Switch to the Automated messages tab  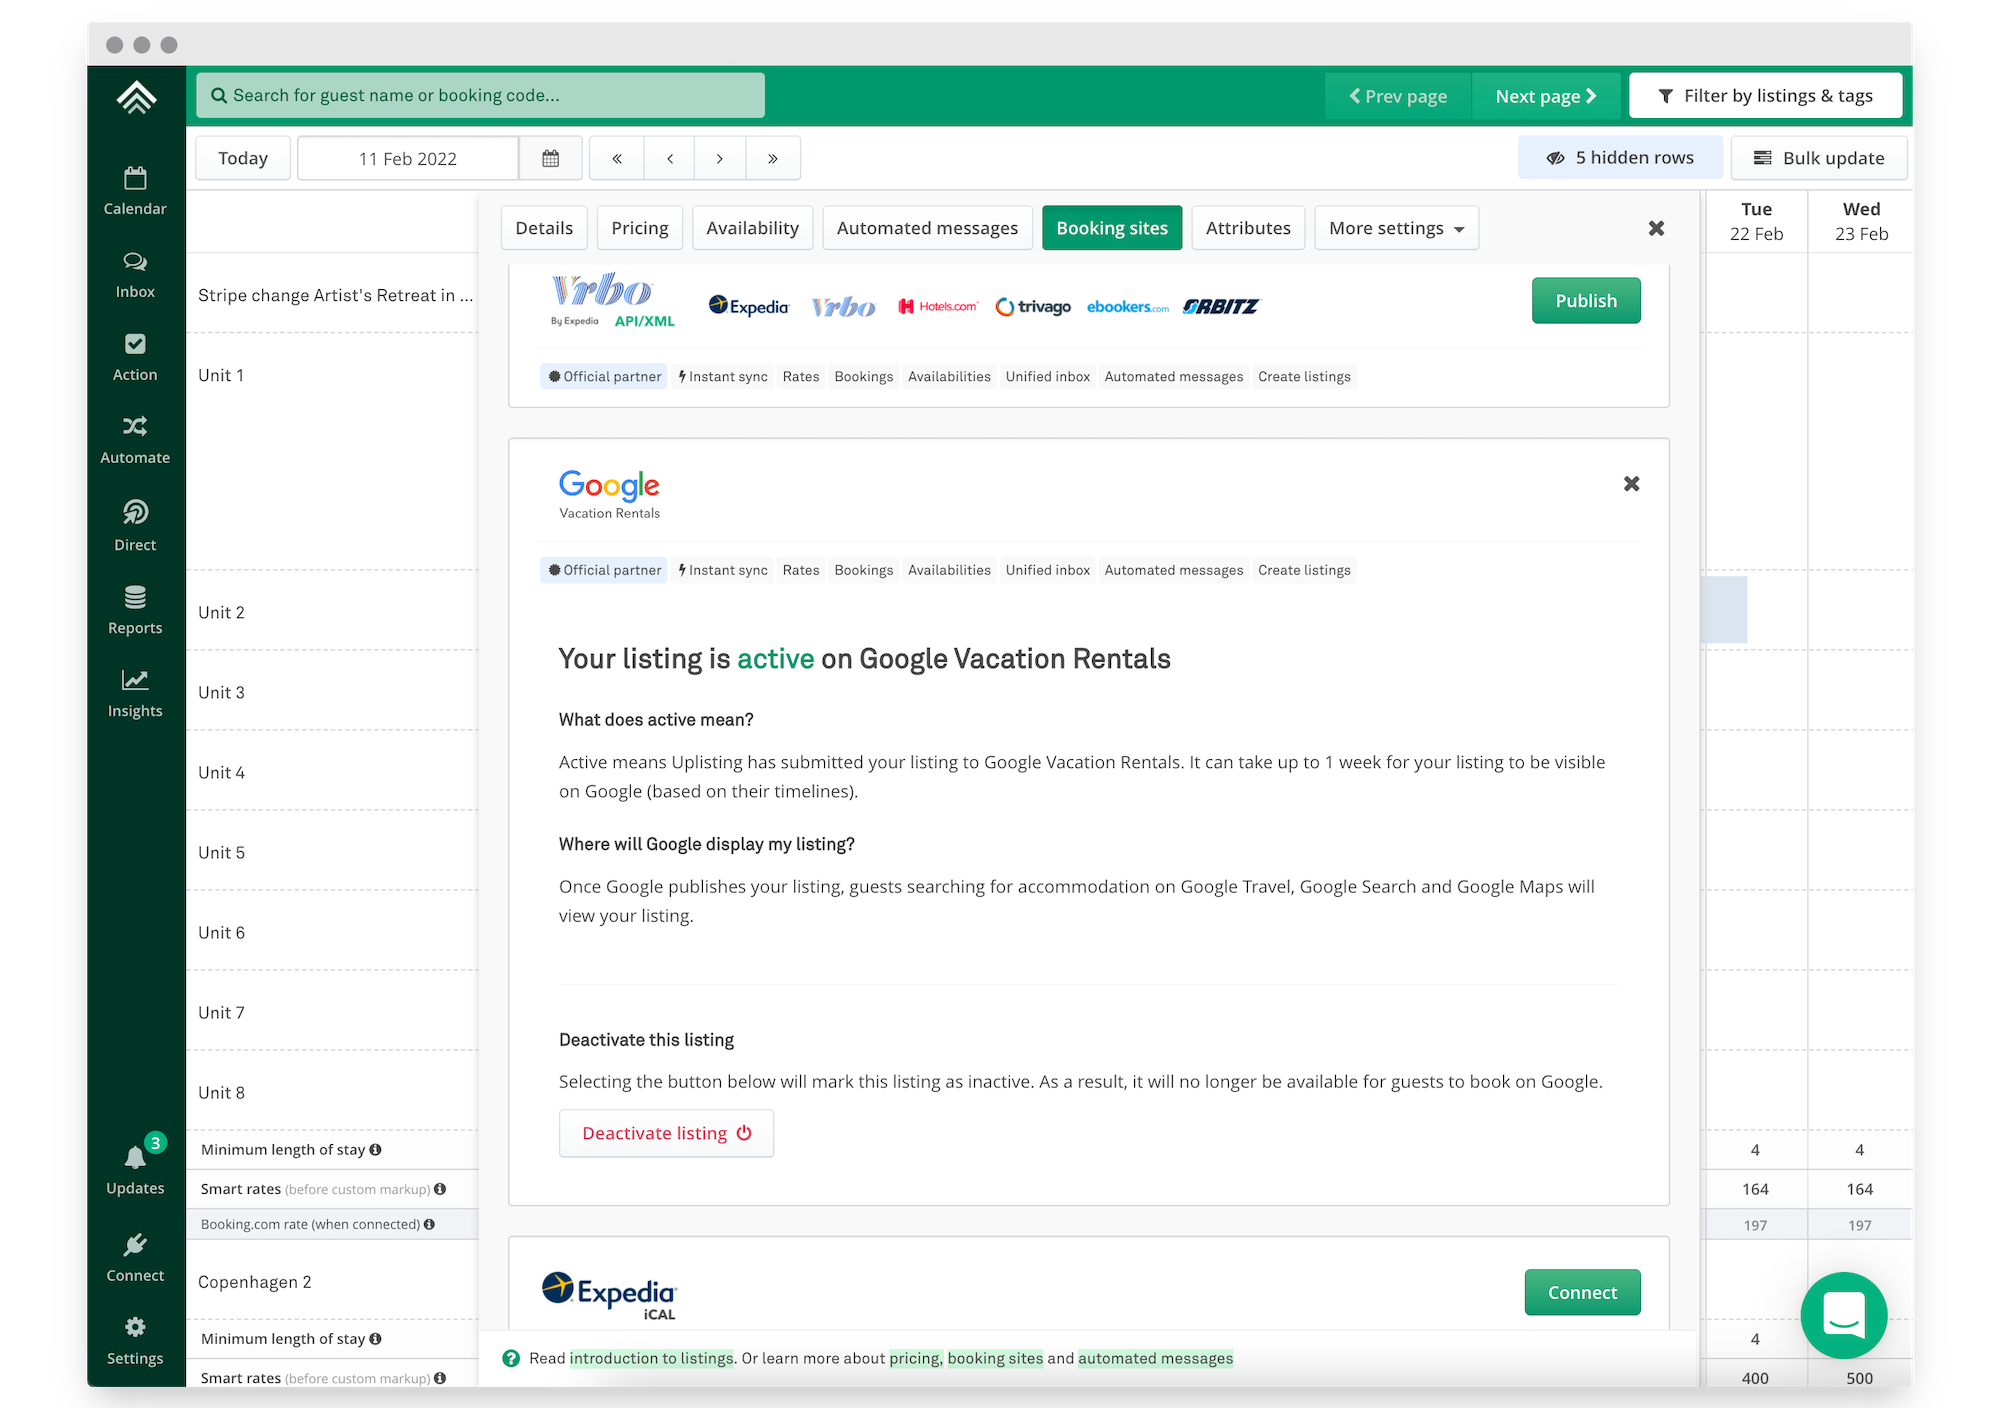coord(926,228)
